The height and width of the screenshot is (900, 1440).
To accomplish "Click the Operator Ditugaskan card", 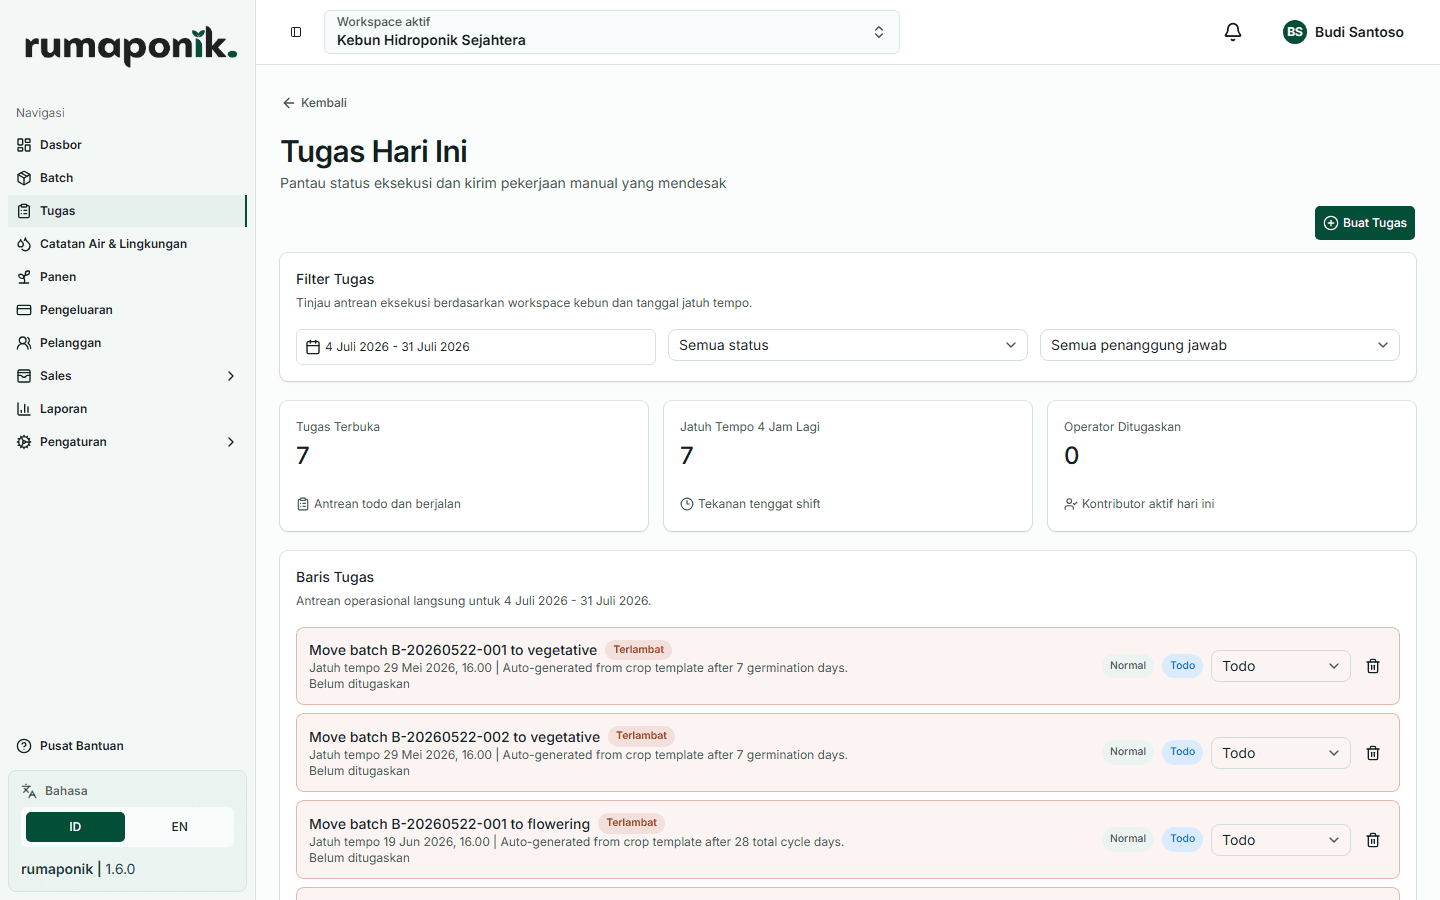I will [x=1232, y=466].
